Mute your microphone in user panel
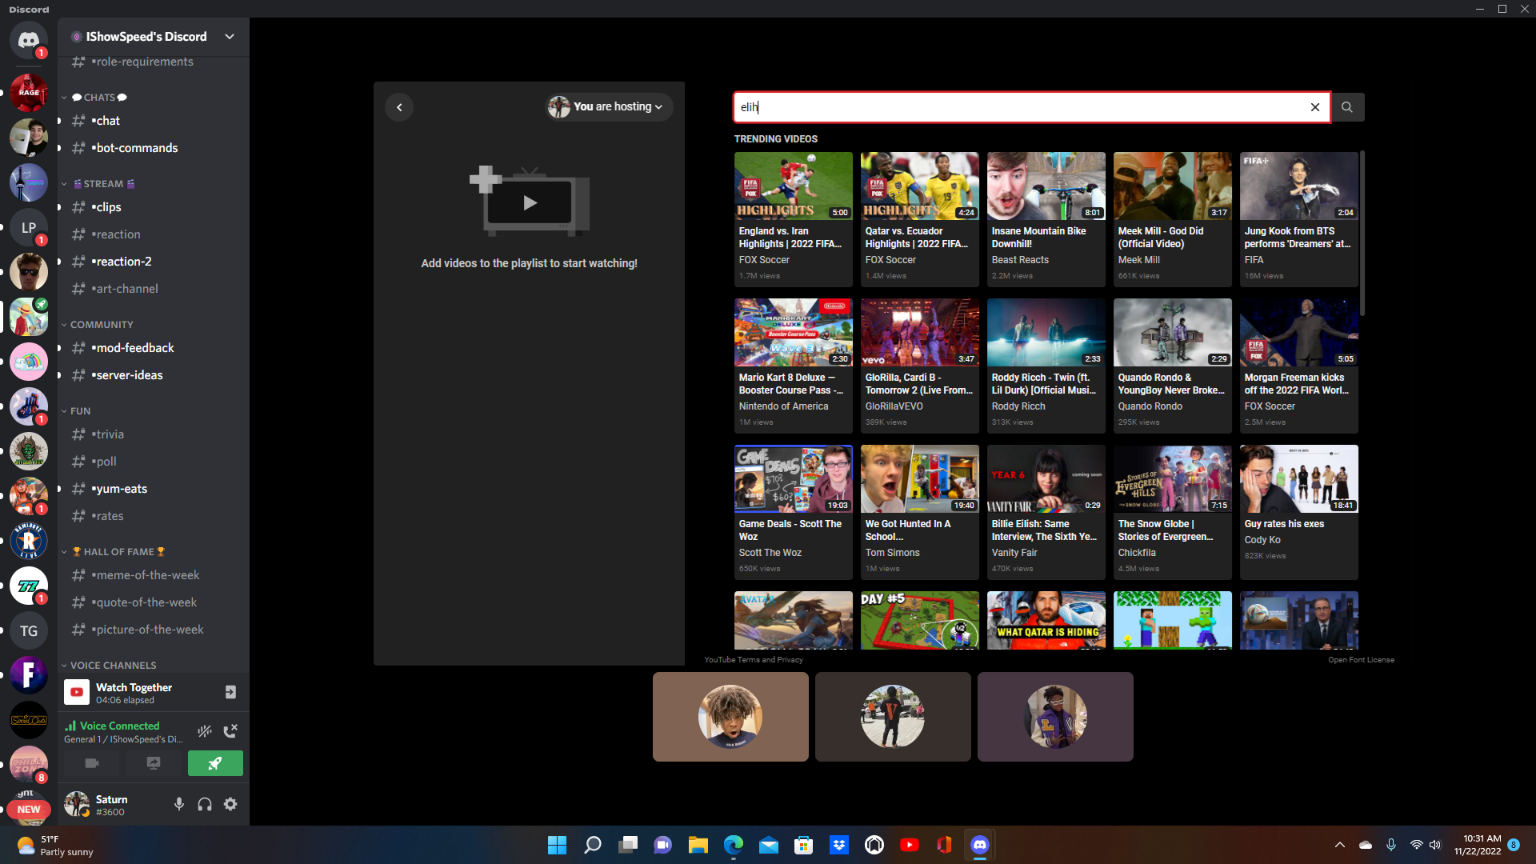This screenshot has width=1536, height=864. (x=179, y=804)
